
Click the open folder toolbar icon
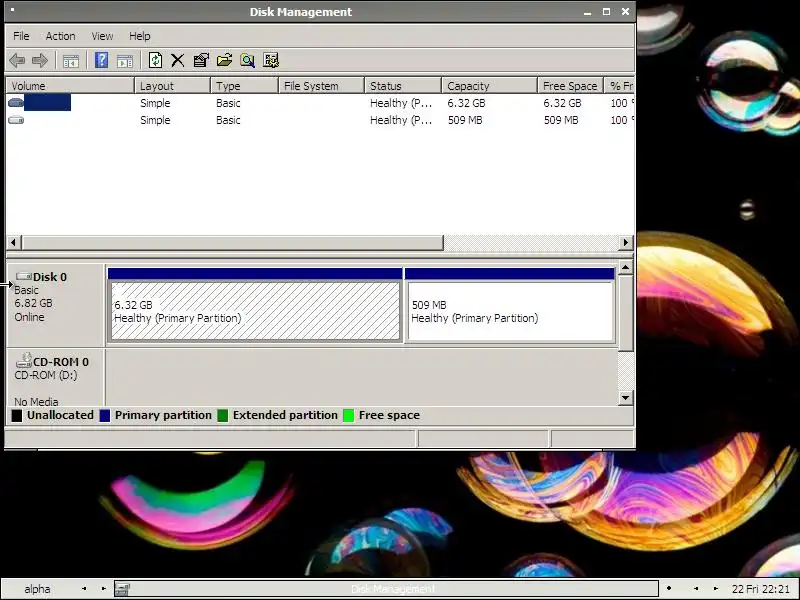pyautogui.click(x=224, y=60)
